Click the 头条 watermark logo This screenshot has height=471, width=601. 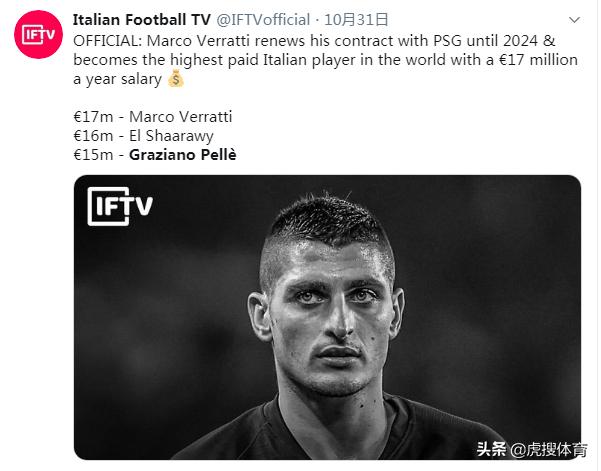pos(491,448)
